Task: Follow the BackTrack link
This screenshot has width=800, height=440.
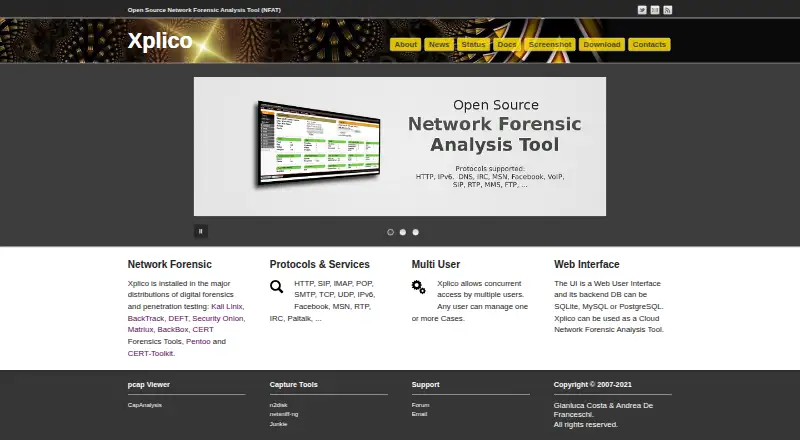Action: [146, 318]
